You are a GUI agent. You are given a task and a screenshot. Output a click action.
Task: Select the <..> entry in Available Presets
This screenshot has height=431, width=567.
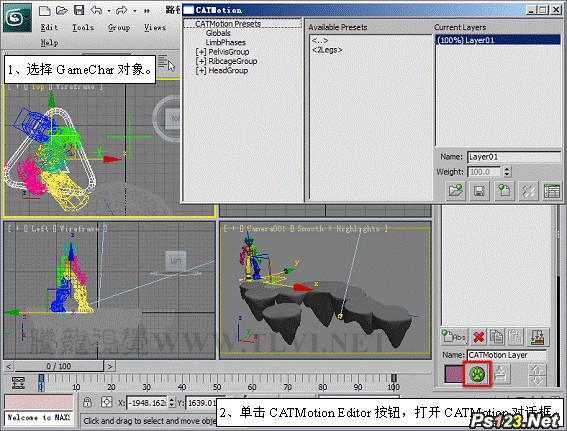(320, 40)
